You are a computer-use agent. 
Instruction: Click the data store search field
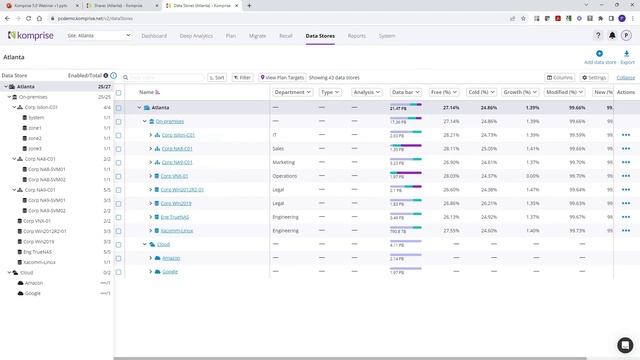[x=163, y=78]
